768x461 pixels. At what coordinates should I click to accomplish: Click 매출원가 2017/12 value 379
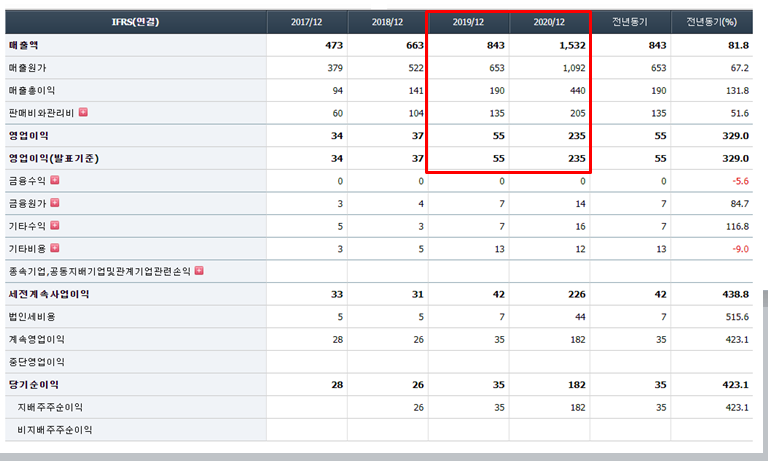point(336,68)
